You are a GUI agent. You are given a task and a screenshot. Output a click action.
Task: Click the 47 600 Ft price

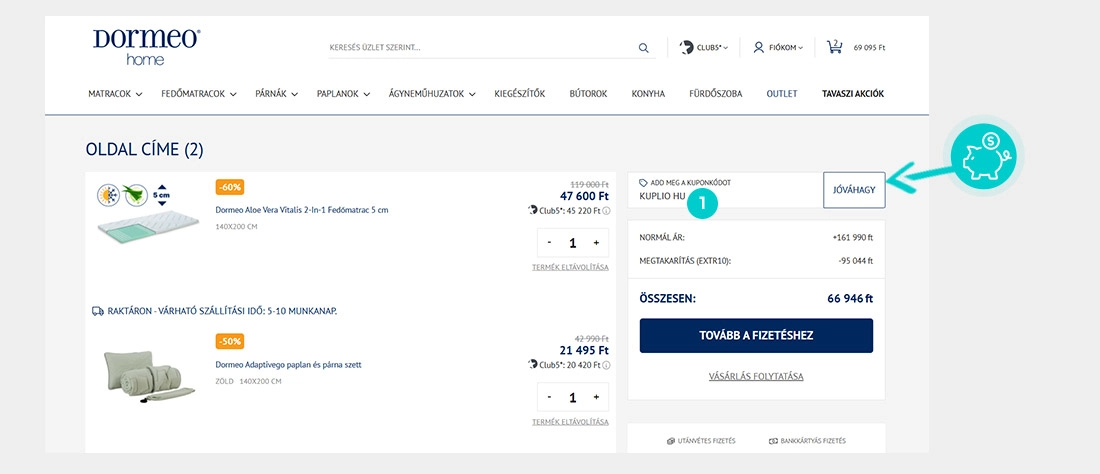tap(584, 196)
